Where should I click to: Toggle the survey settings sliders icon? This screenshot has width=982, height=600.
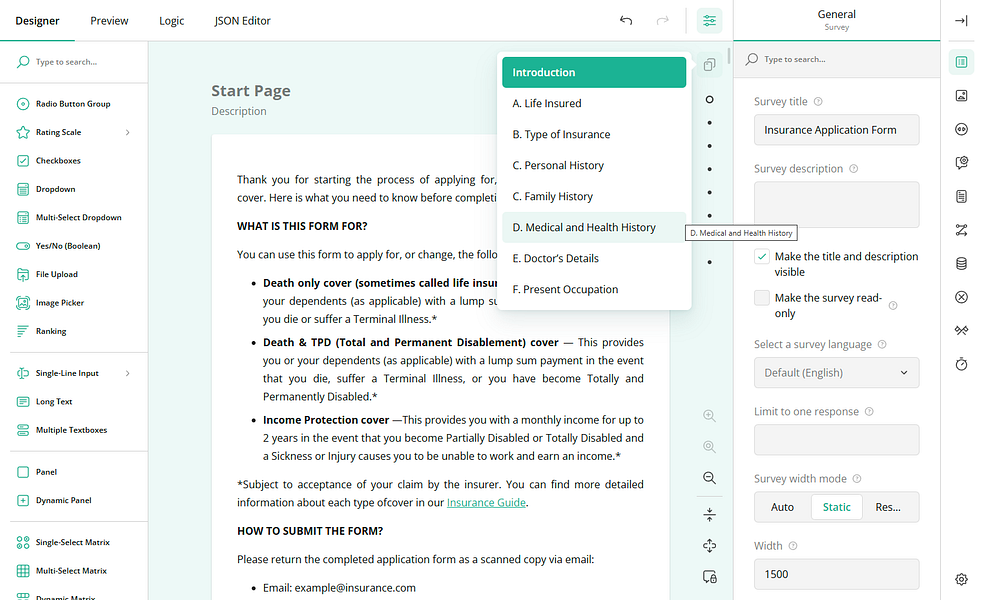709,21
